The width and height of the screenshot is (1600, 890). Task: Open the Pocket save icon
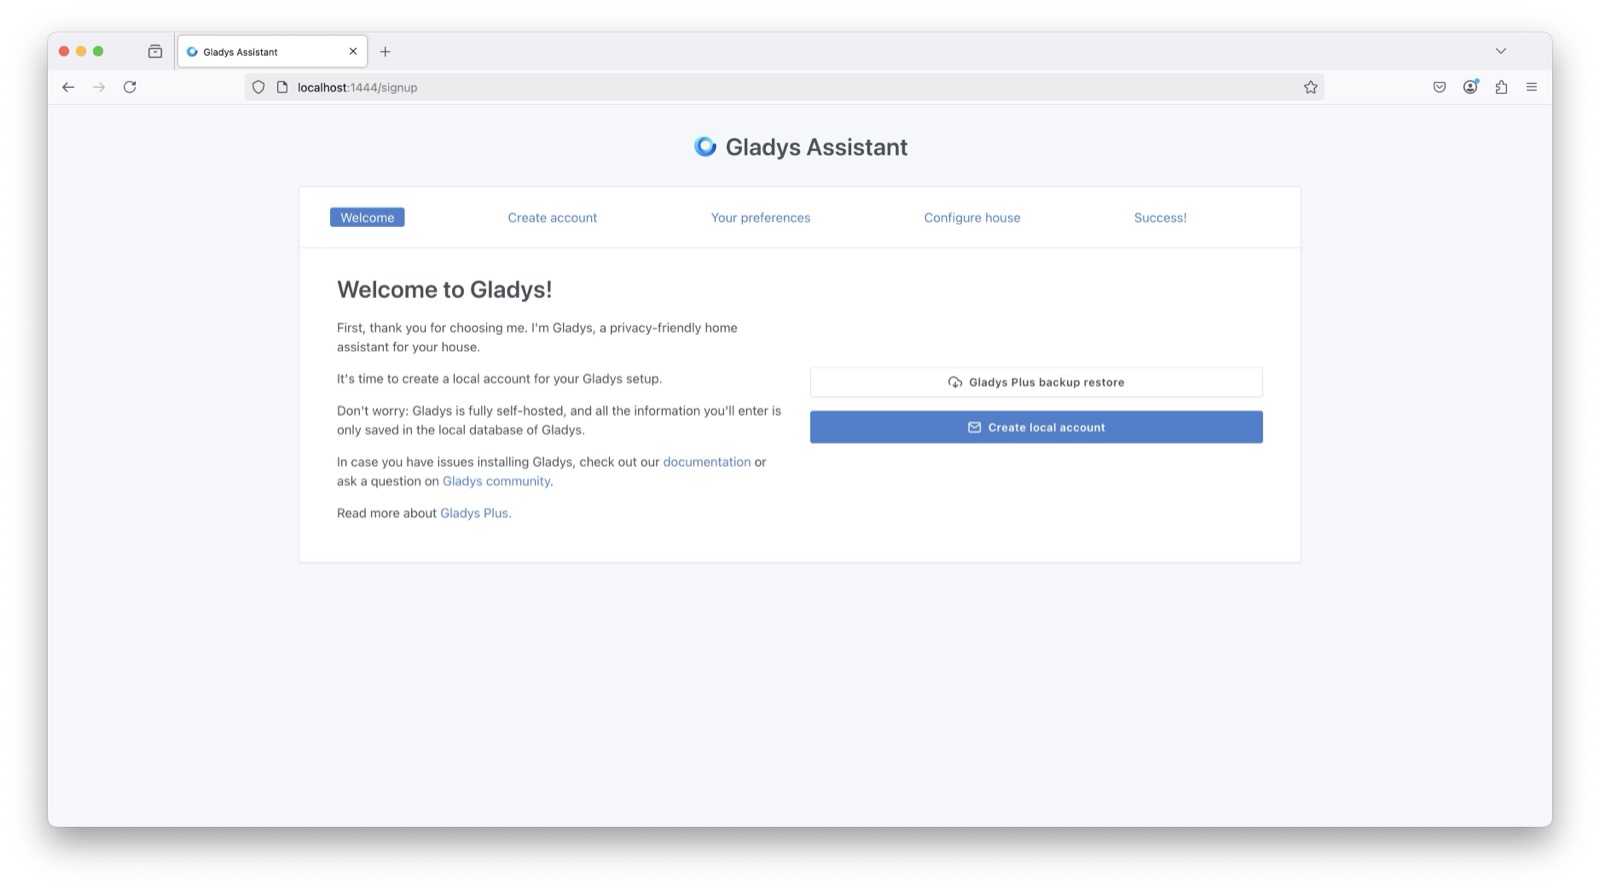pyautogui.click(x=1439, y=87)
